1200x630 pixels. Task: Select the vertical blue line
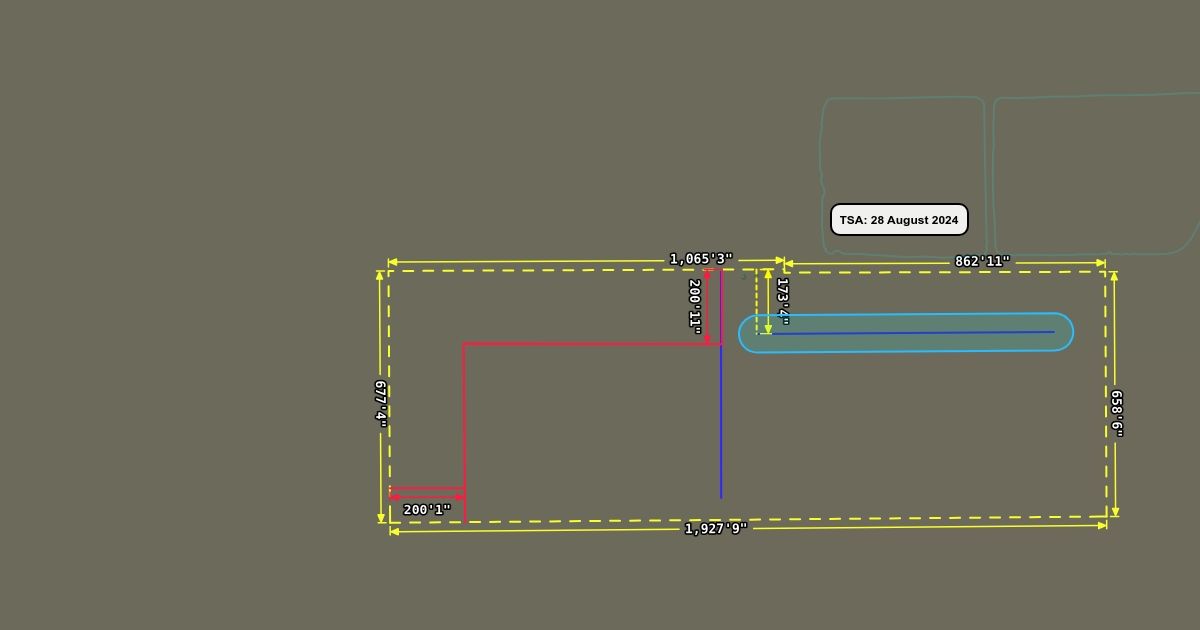coord(721,430)
